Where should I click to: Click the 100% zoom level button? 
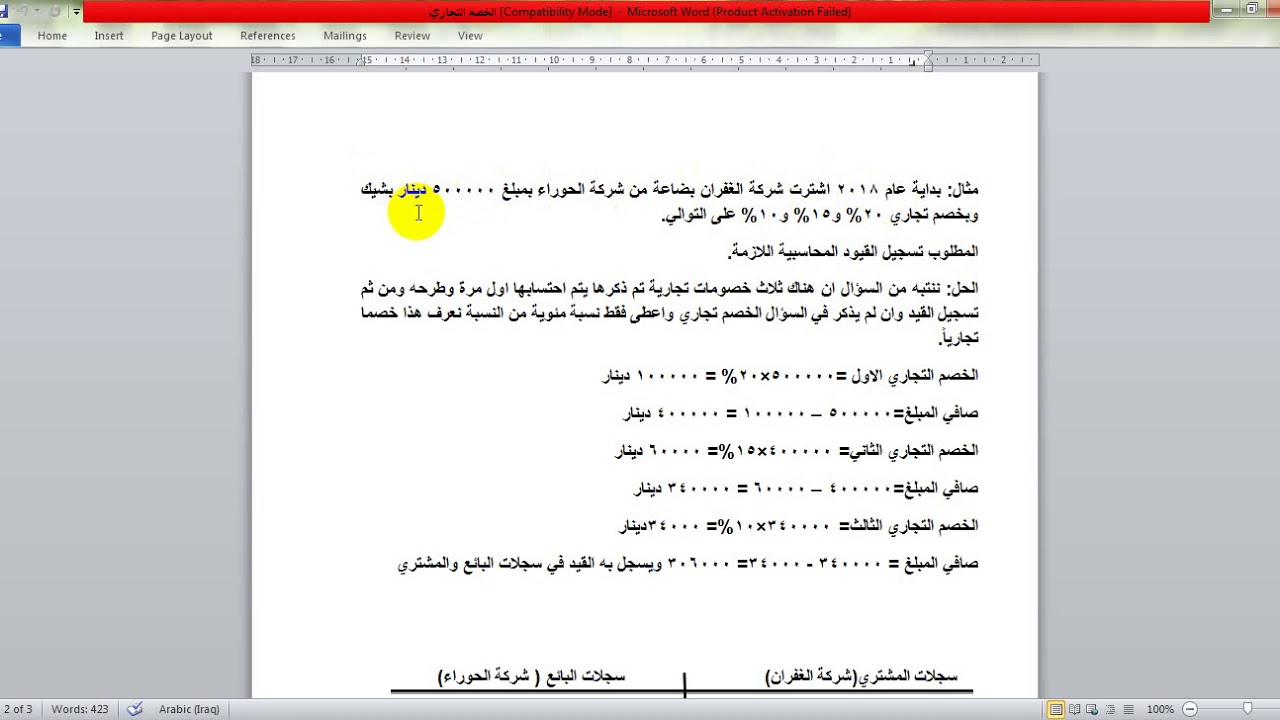coord(1160,709)
